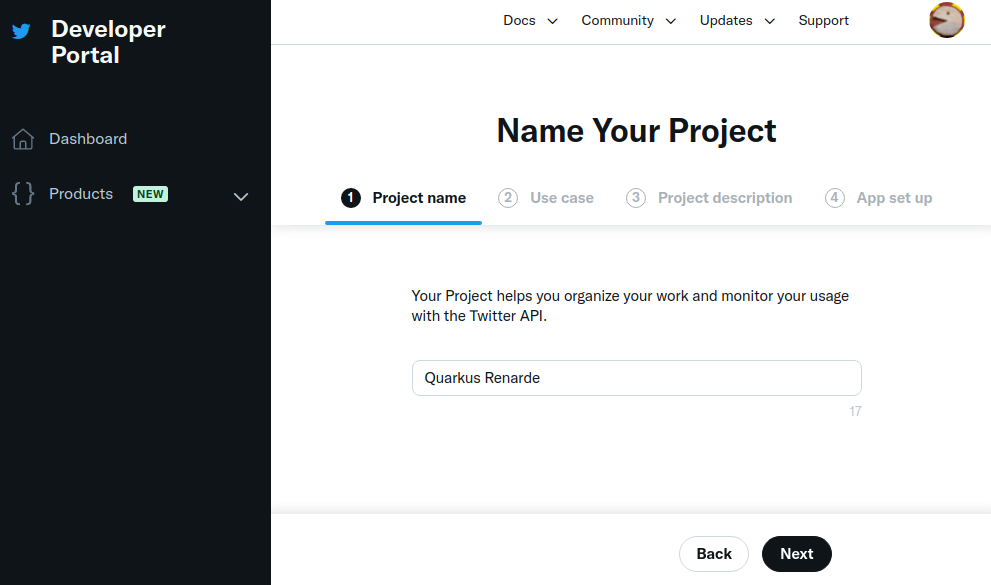
Task: Select the Use case step tab
Action: click(x=561, y=198)
